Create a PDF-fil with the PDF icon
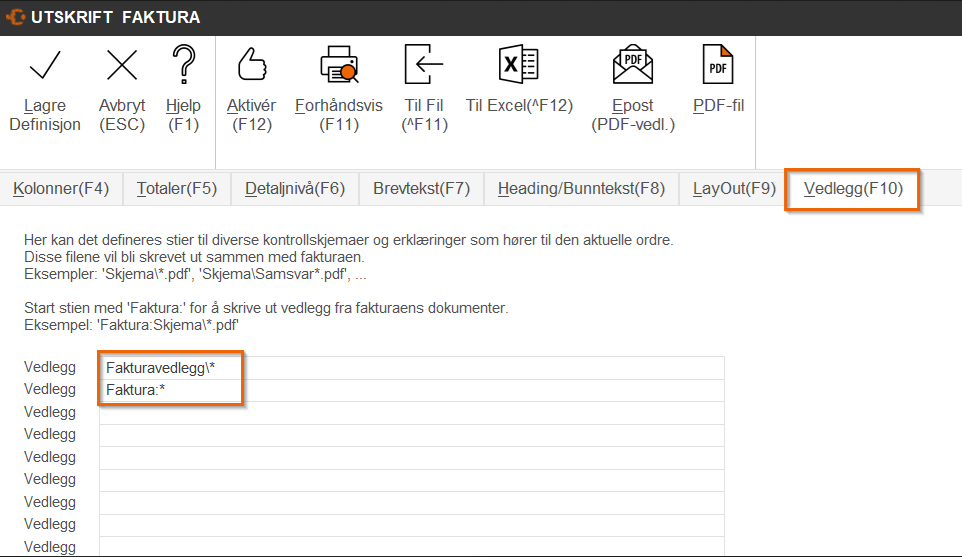Viewport: 962px width, 557px height. tap(718, 66)
